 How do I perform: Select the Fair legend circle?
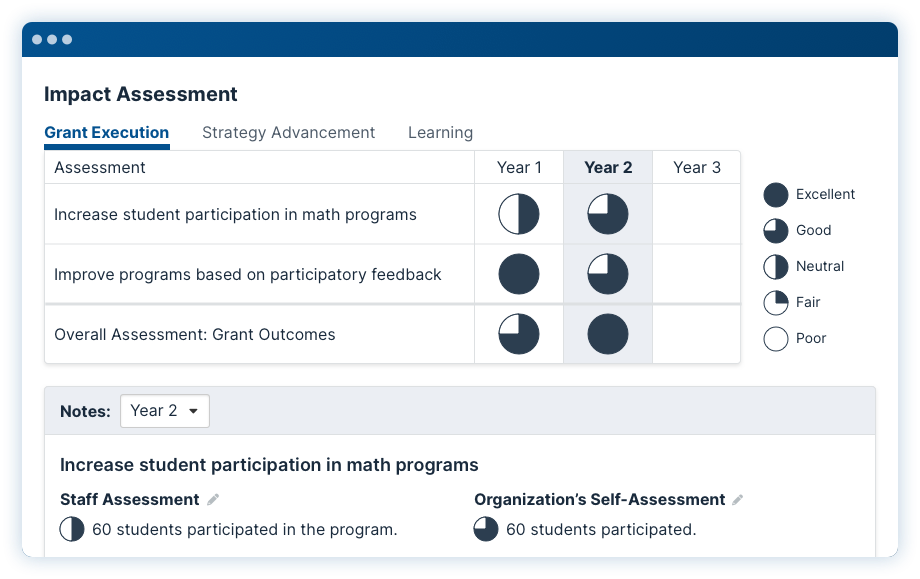pos(776,303)
